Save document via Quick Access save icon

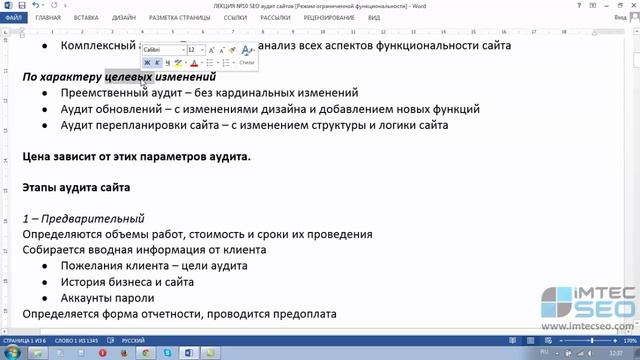tap(22, 6)
